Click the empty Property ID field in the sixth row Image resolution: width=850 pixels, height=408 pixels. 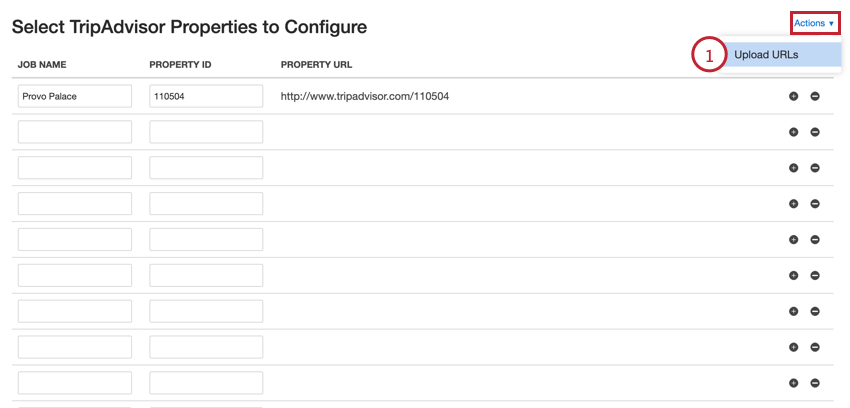click(206, 276)
